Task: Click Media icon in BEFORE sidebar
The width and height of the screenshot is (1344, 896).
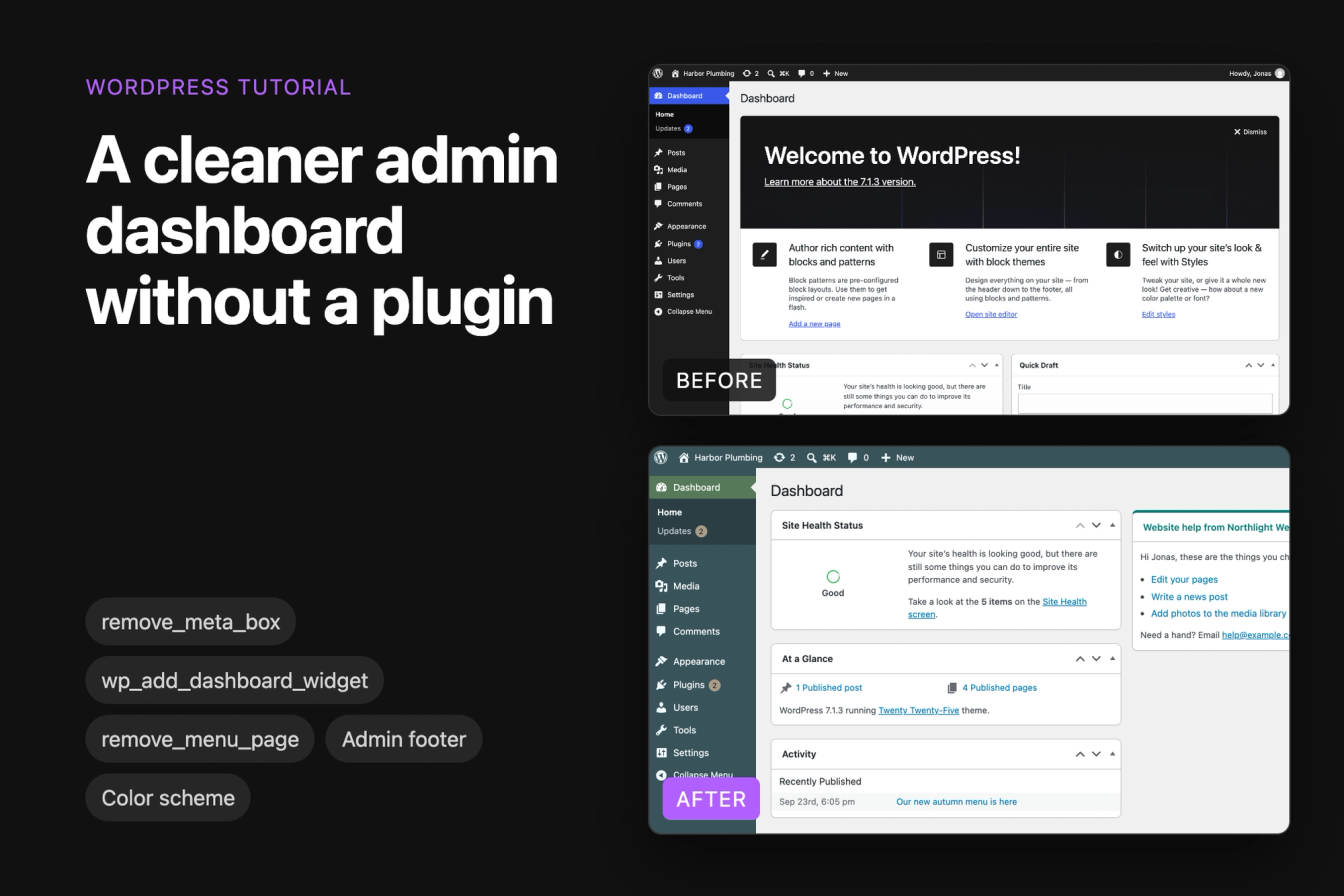Action: click(658, 170)
